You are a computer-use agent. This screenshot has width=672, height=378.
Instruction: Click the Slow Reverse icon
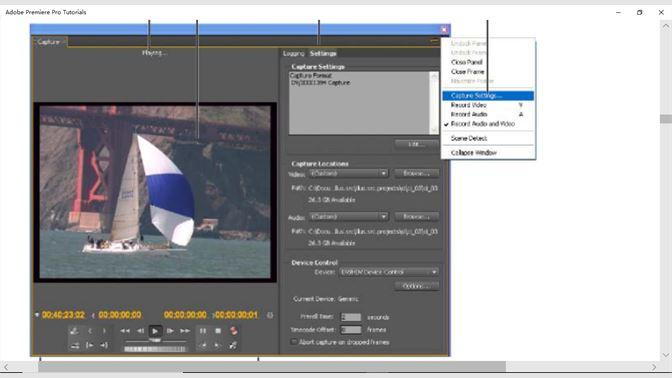(203, 345)
